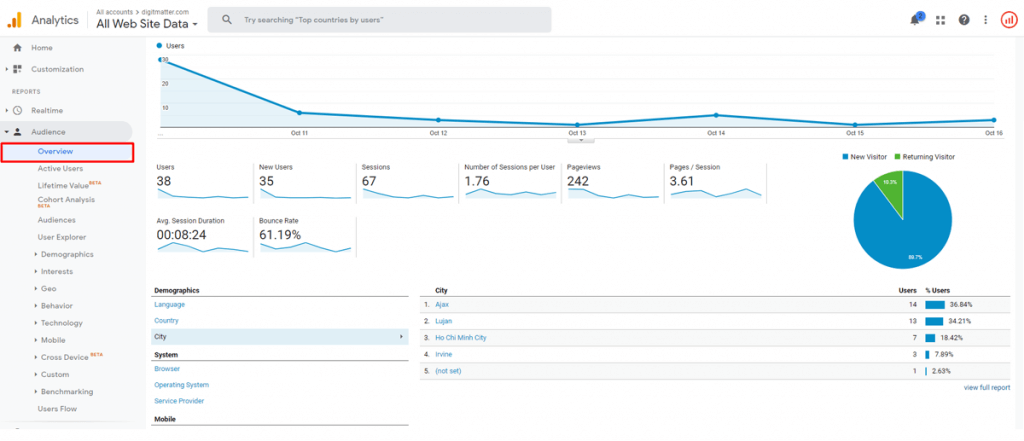1024x441 pixels.
Task: Click the Realtime clock icon
Action: (17, 110)
